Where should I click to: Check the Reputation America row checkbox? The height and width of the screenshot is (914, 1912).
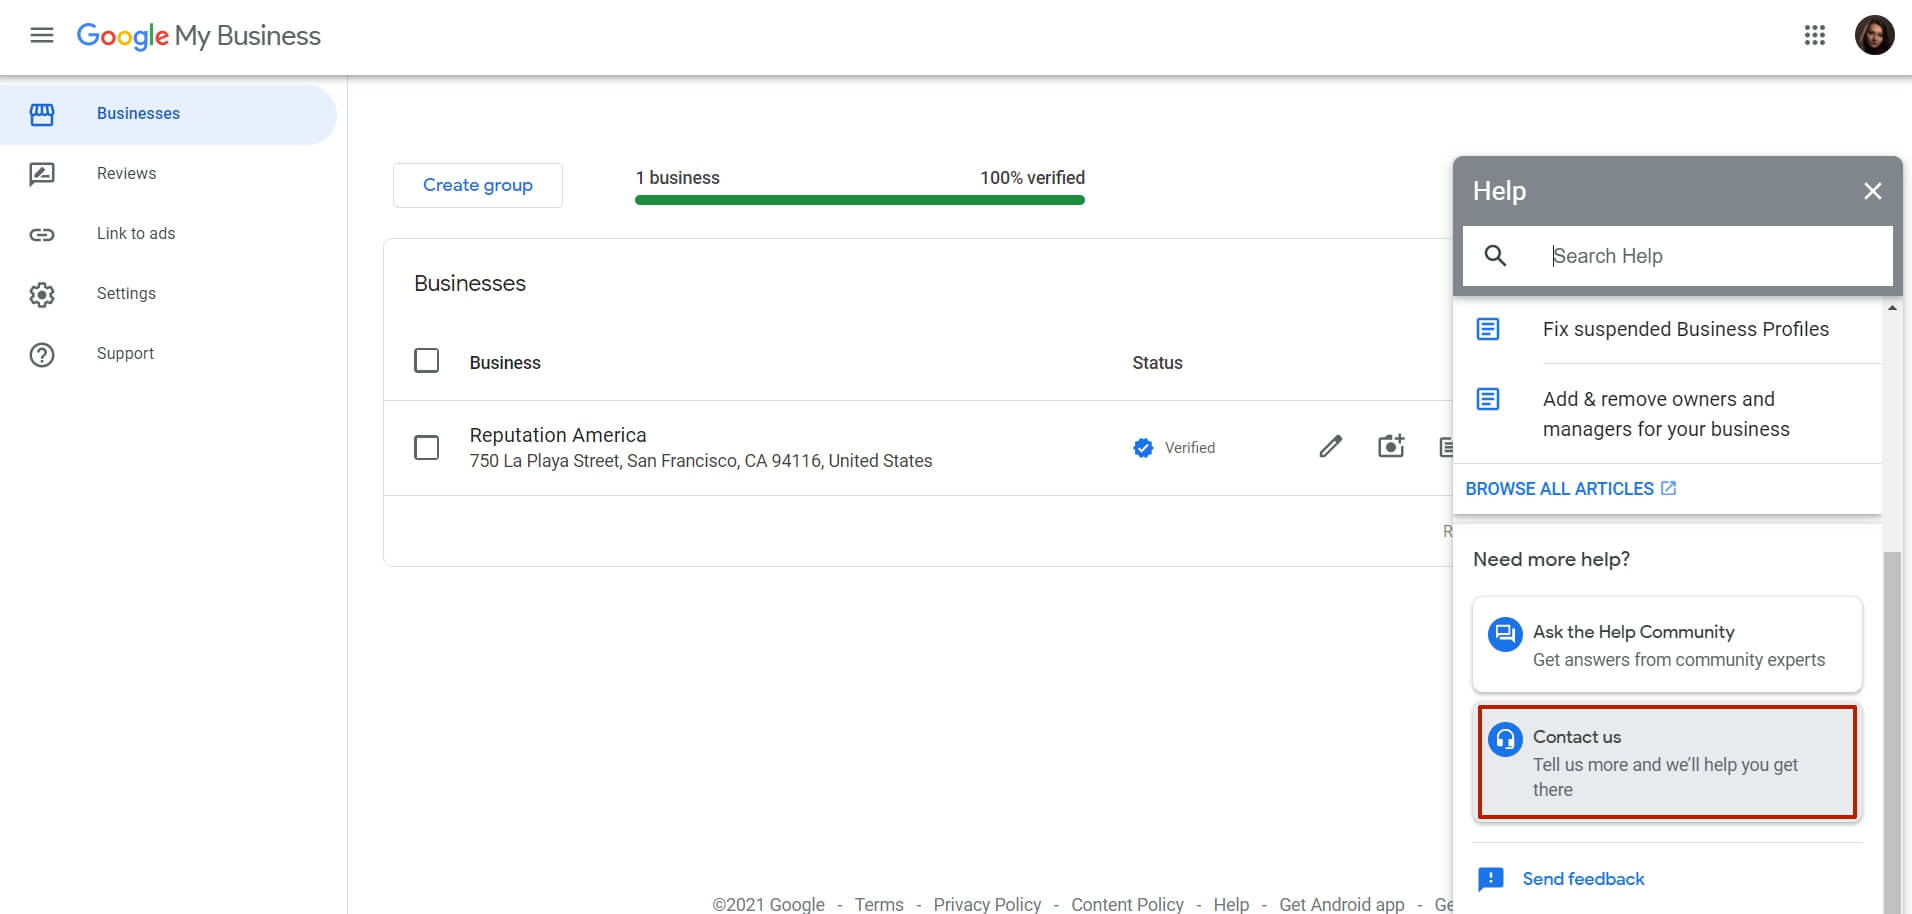pyautogui.click(x=427, y=447)
